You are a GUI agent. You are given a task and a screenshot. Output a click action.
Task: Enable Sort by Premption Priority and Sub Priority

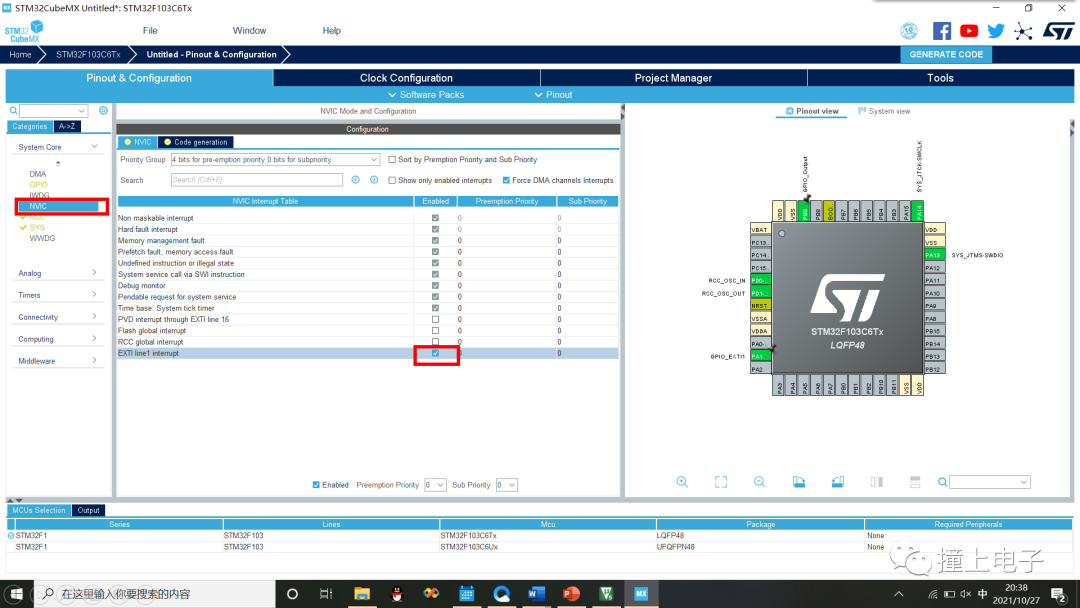(392, 160)
